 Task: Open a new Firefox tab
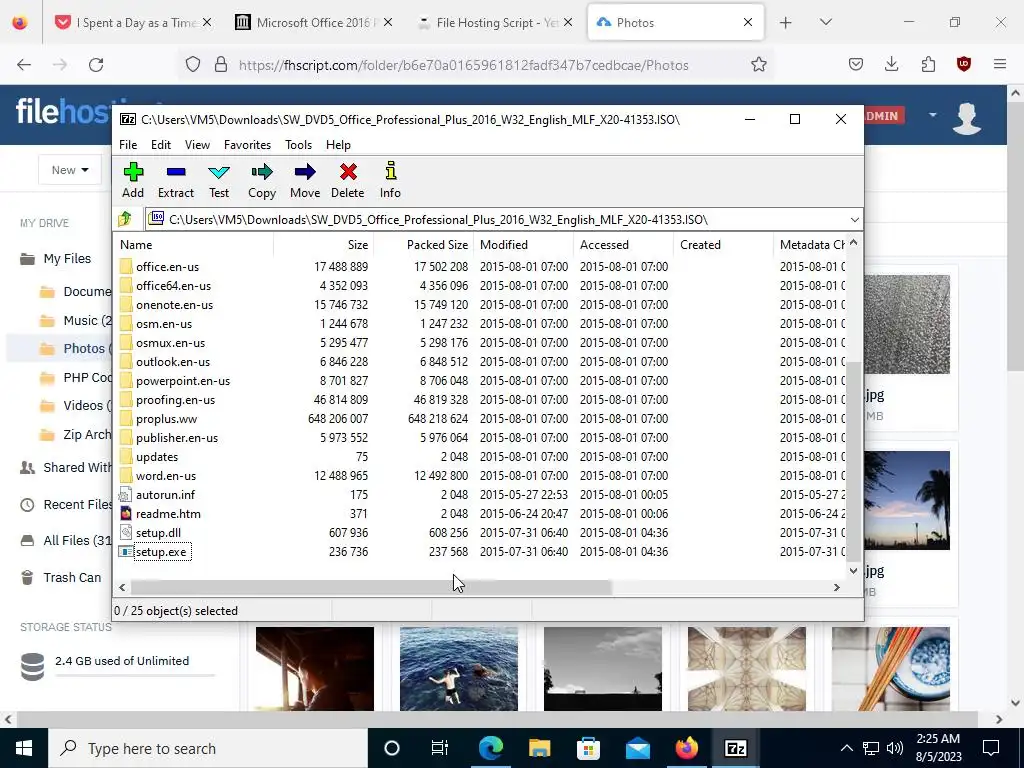(x=786, y=22)
